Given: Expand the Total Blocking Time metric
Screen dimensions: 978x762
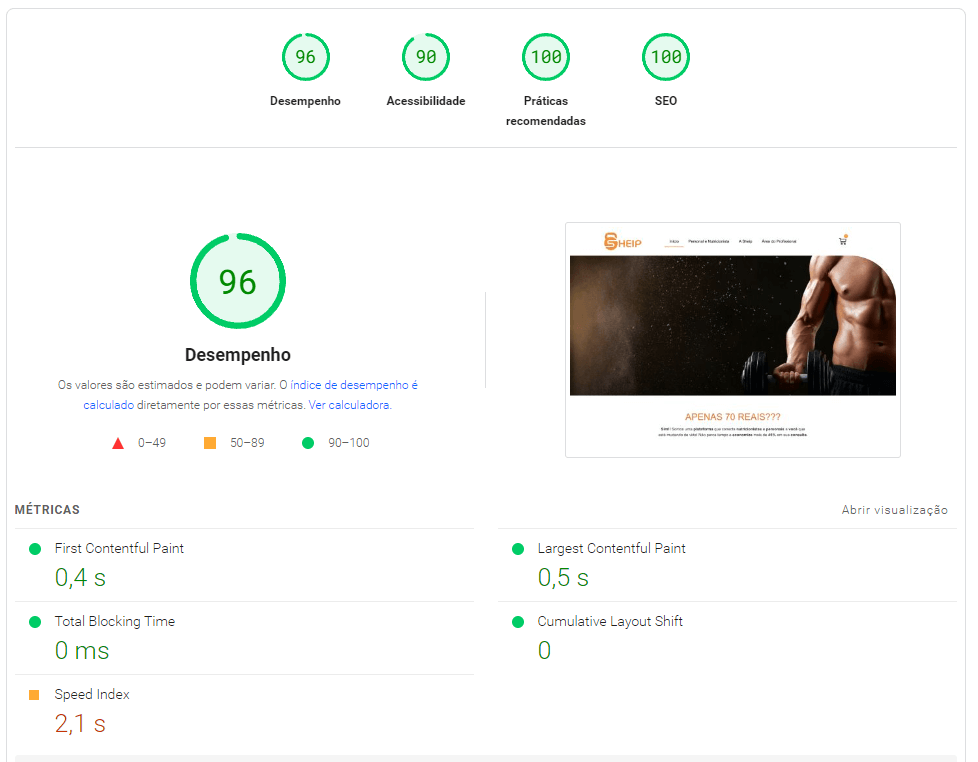Looking at the screenshot, I should 114,622.
